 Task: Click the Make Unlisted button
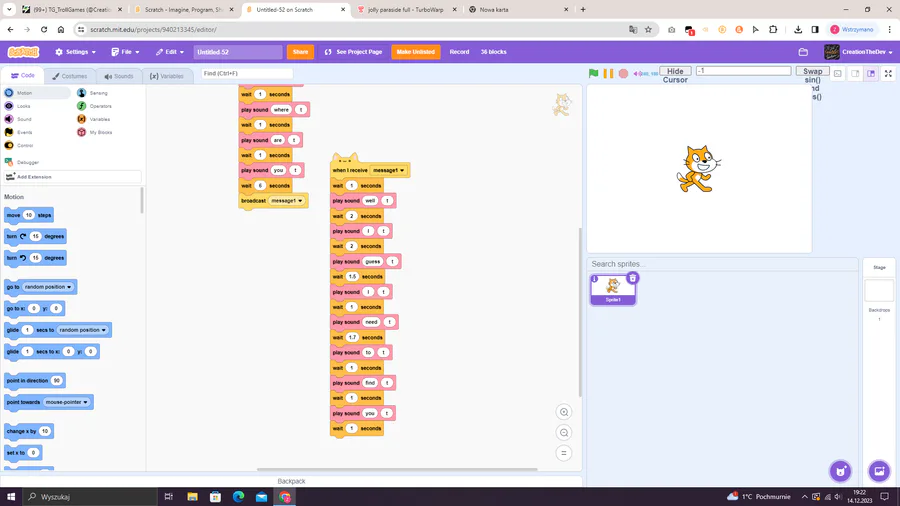click(x=416, y=52)
